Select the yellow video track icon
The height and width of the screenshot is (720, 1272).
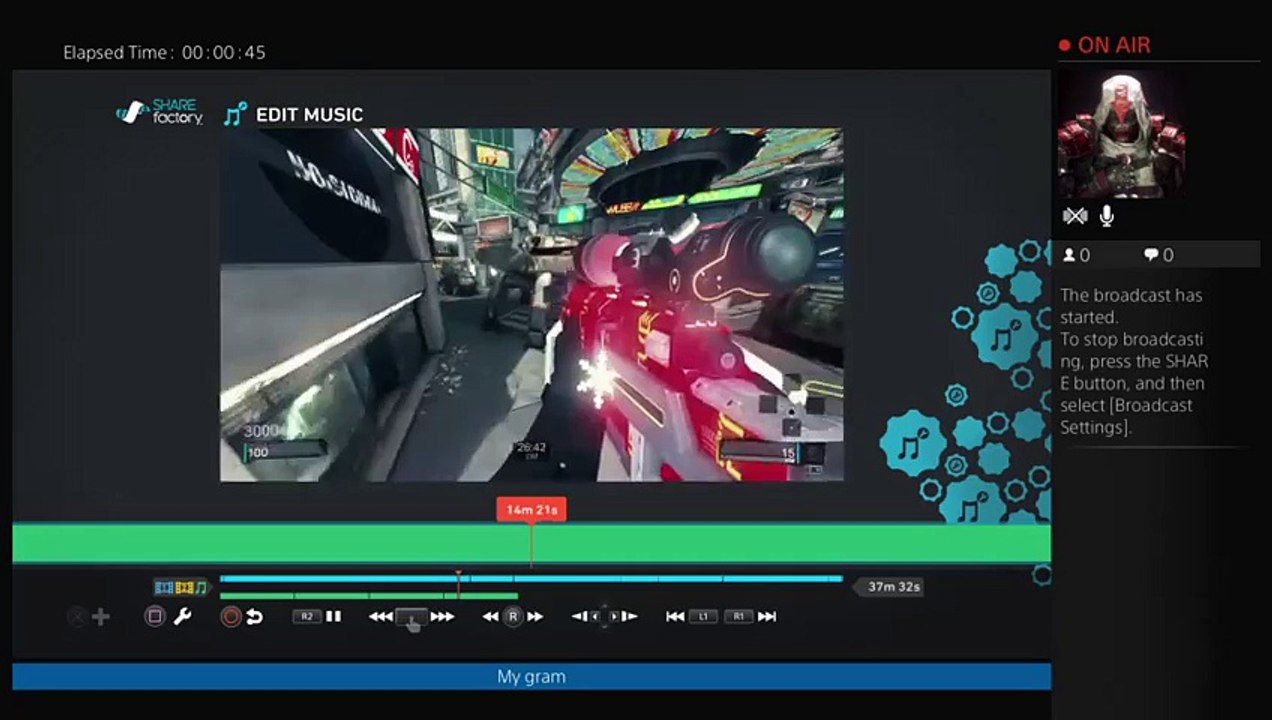pos(184,588)
